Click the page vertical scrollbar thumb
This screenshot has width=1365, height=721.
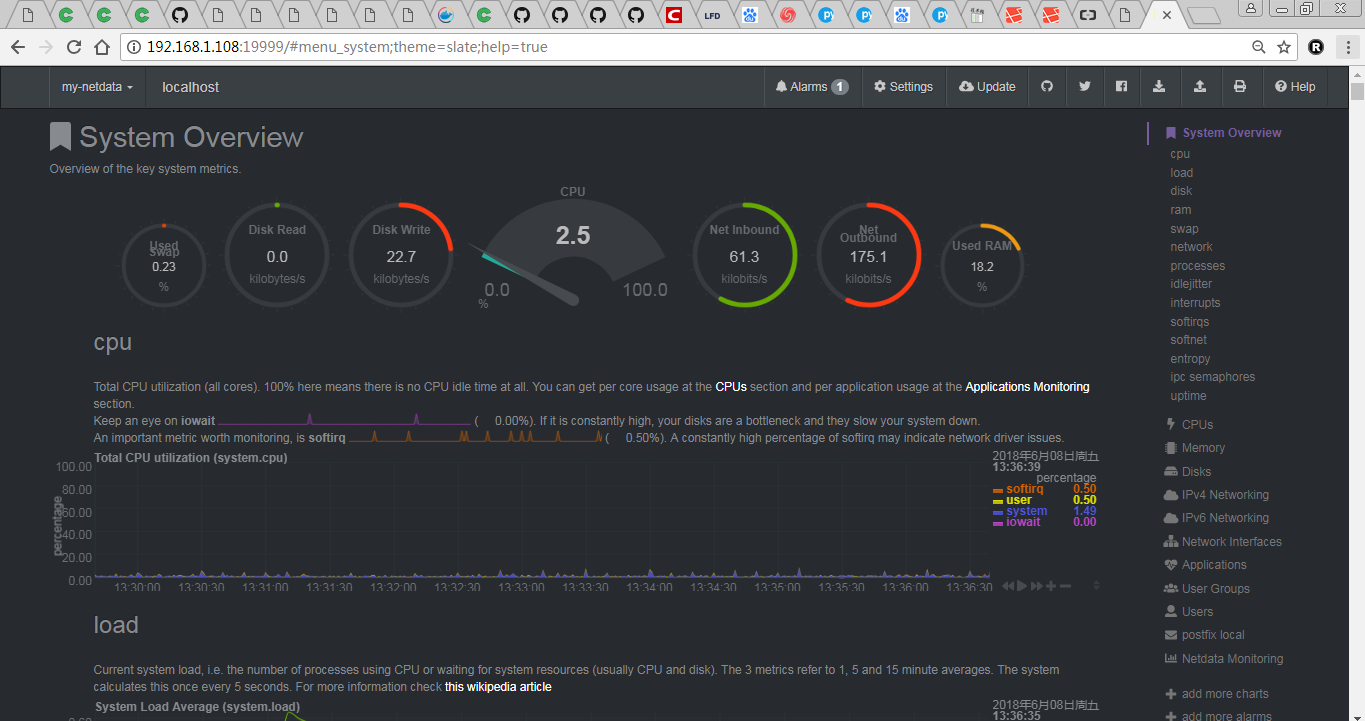click(1357, 92)
